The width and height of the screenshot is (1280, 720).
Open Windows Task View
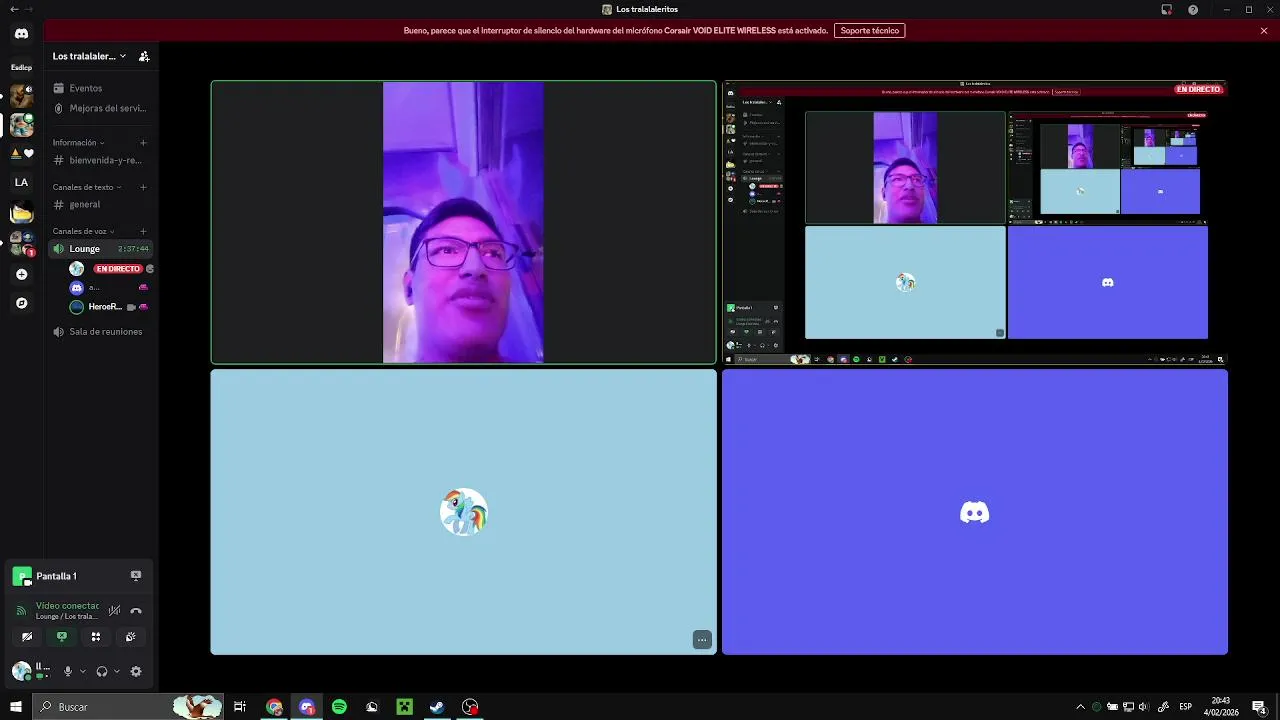click(240, 707)
